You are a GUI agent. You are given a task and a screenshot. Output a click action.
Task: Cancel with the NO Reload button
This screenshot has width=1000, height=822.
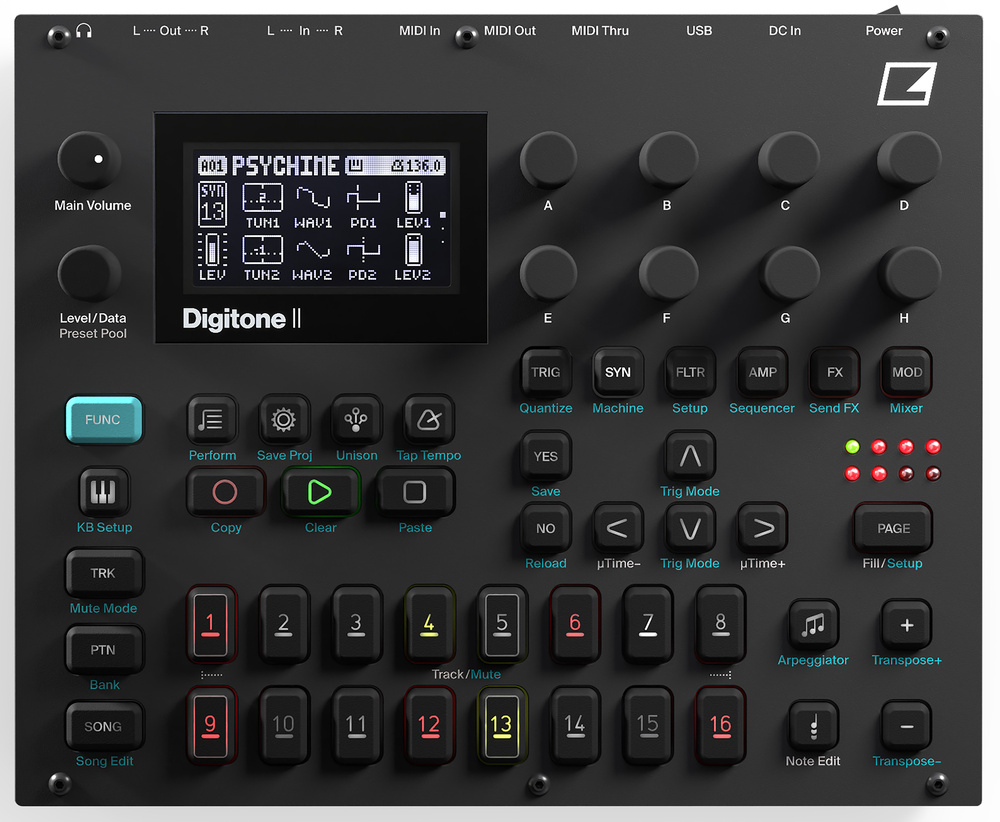click(x=545, y=528)
